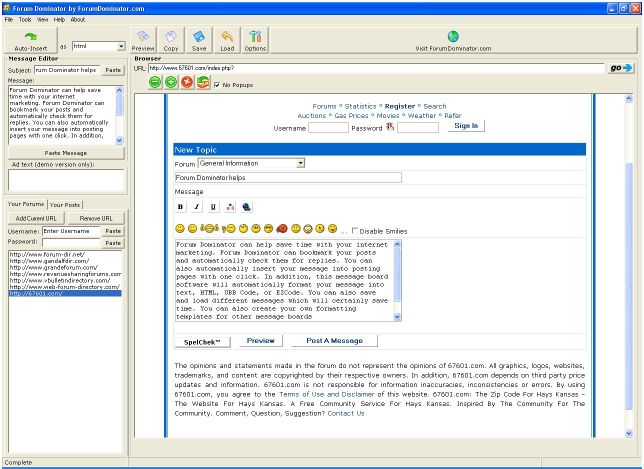Click the Ad text input box

[66, 180]
